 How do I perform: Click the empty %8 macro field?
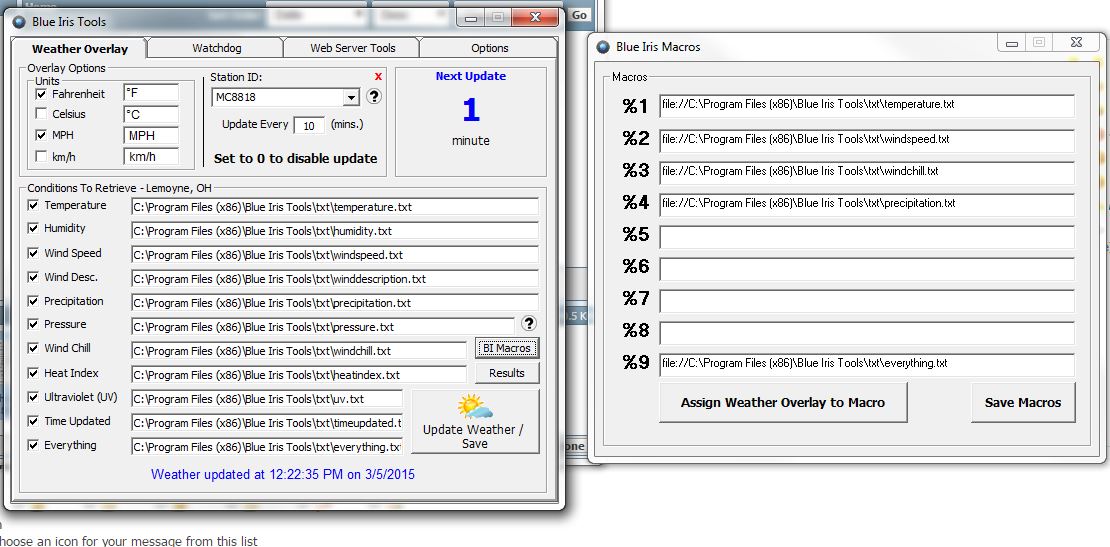pyautogui.click(x=867, y=333)
